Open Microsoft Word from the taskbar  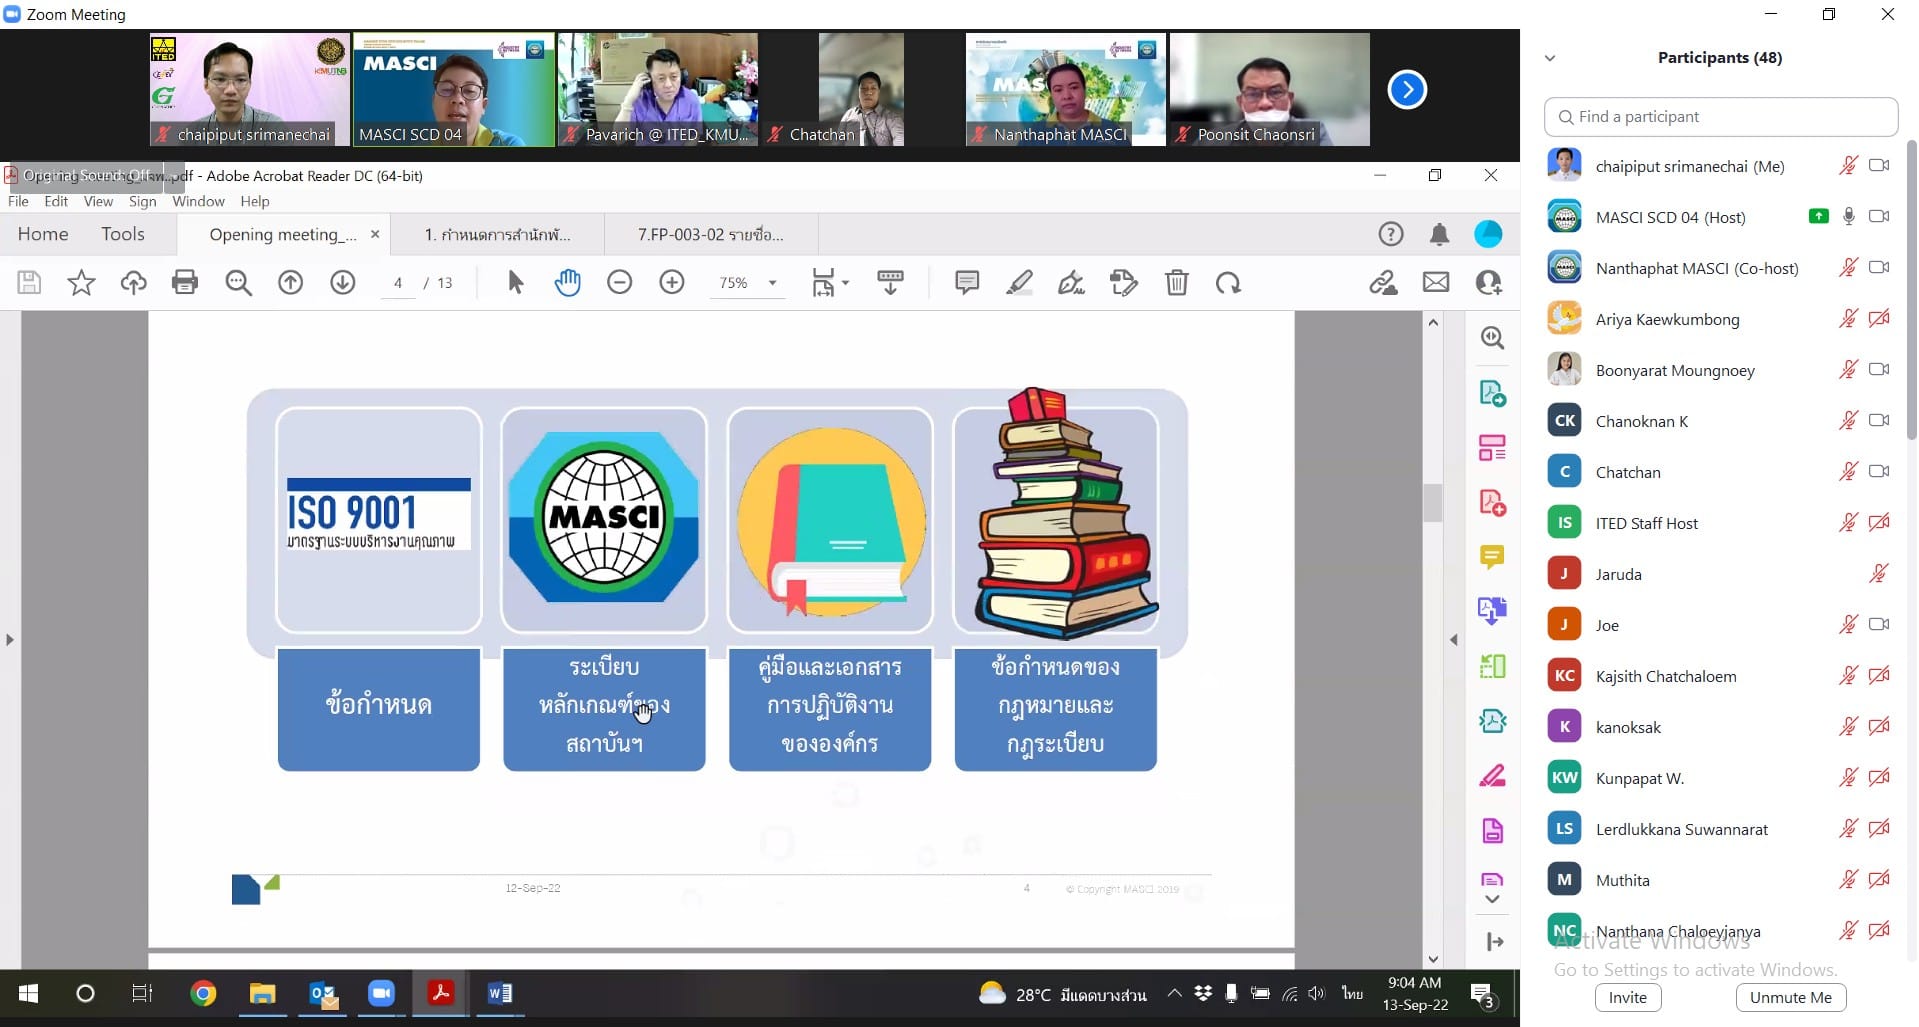pyautogui.click(x=499, y=994)
